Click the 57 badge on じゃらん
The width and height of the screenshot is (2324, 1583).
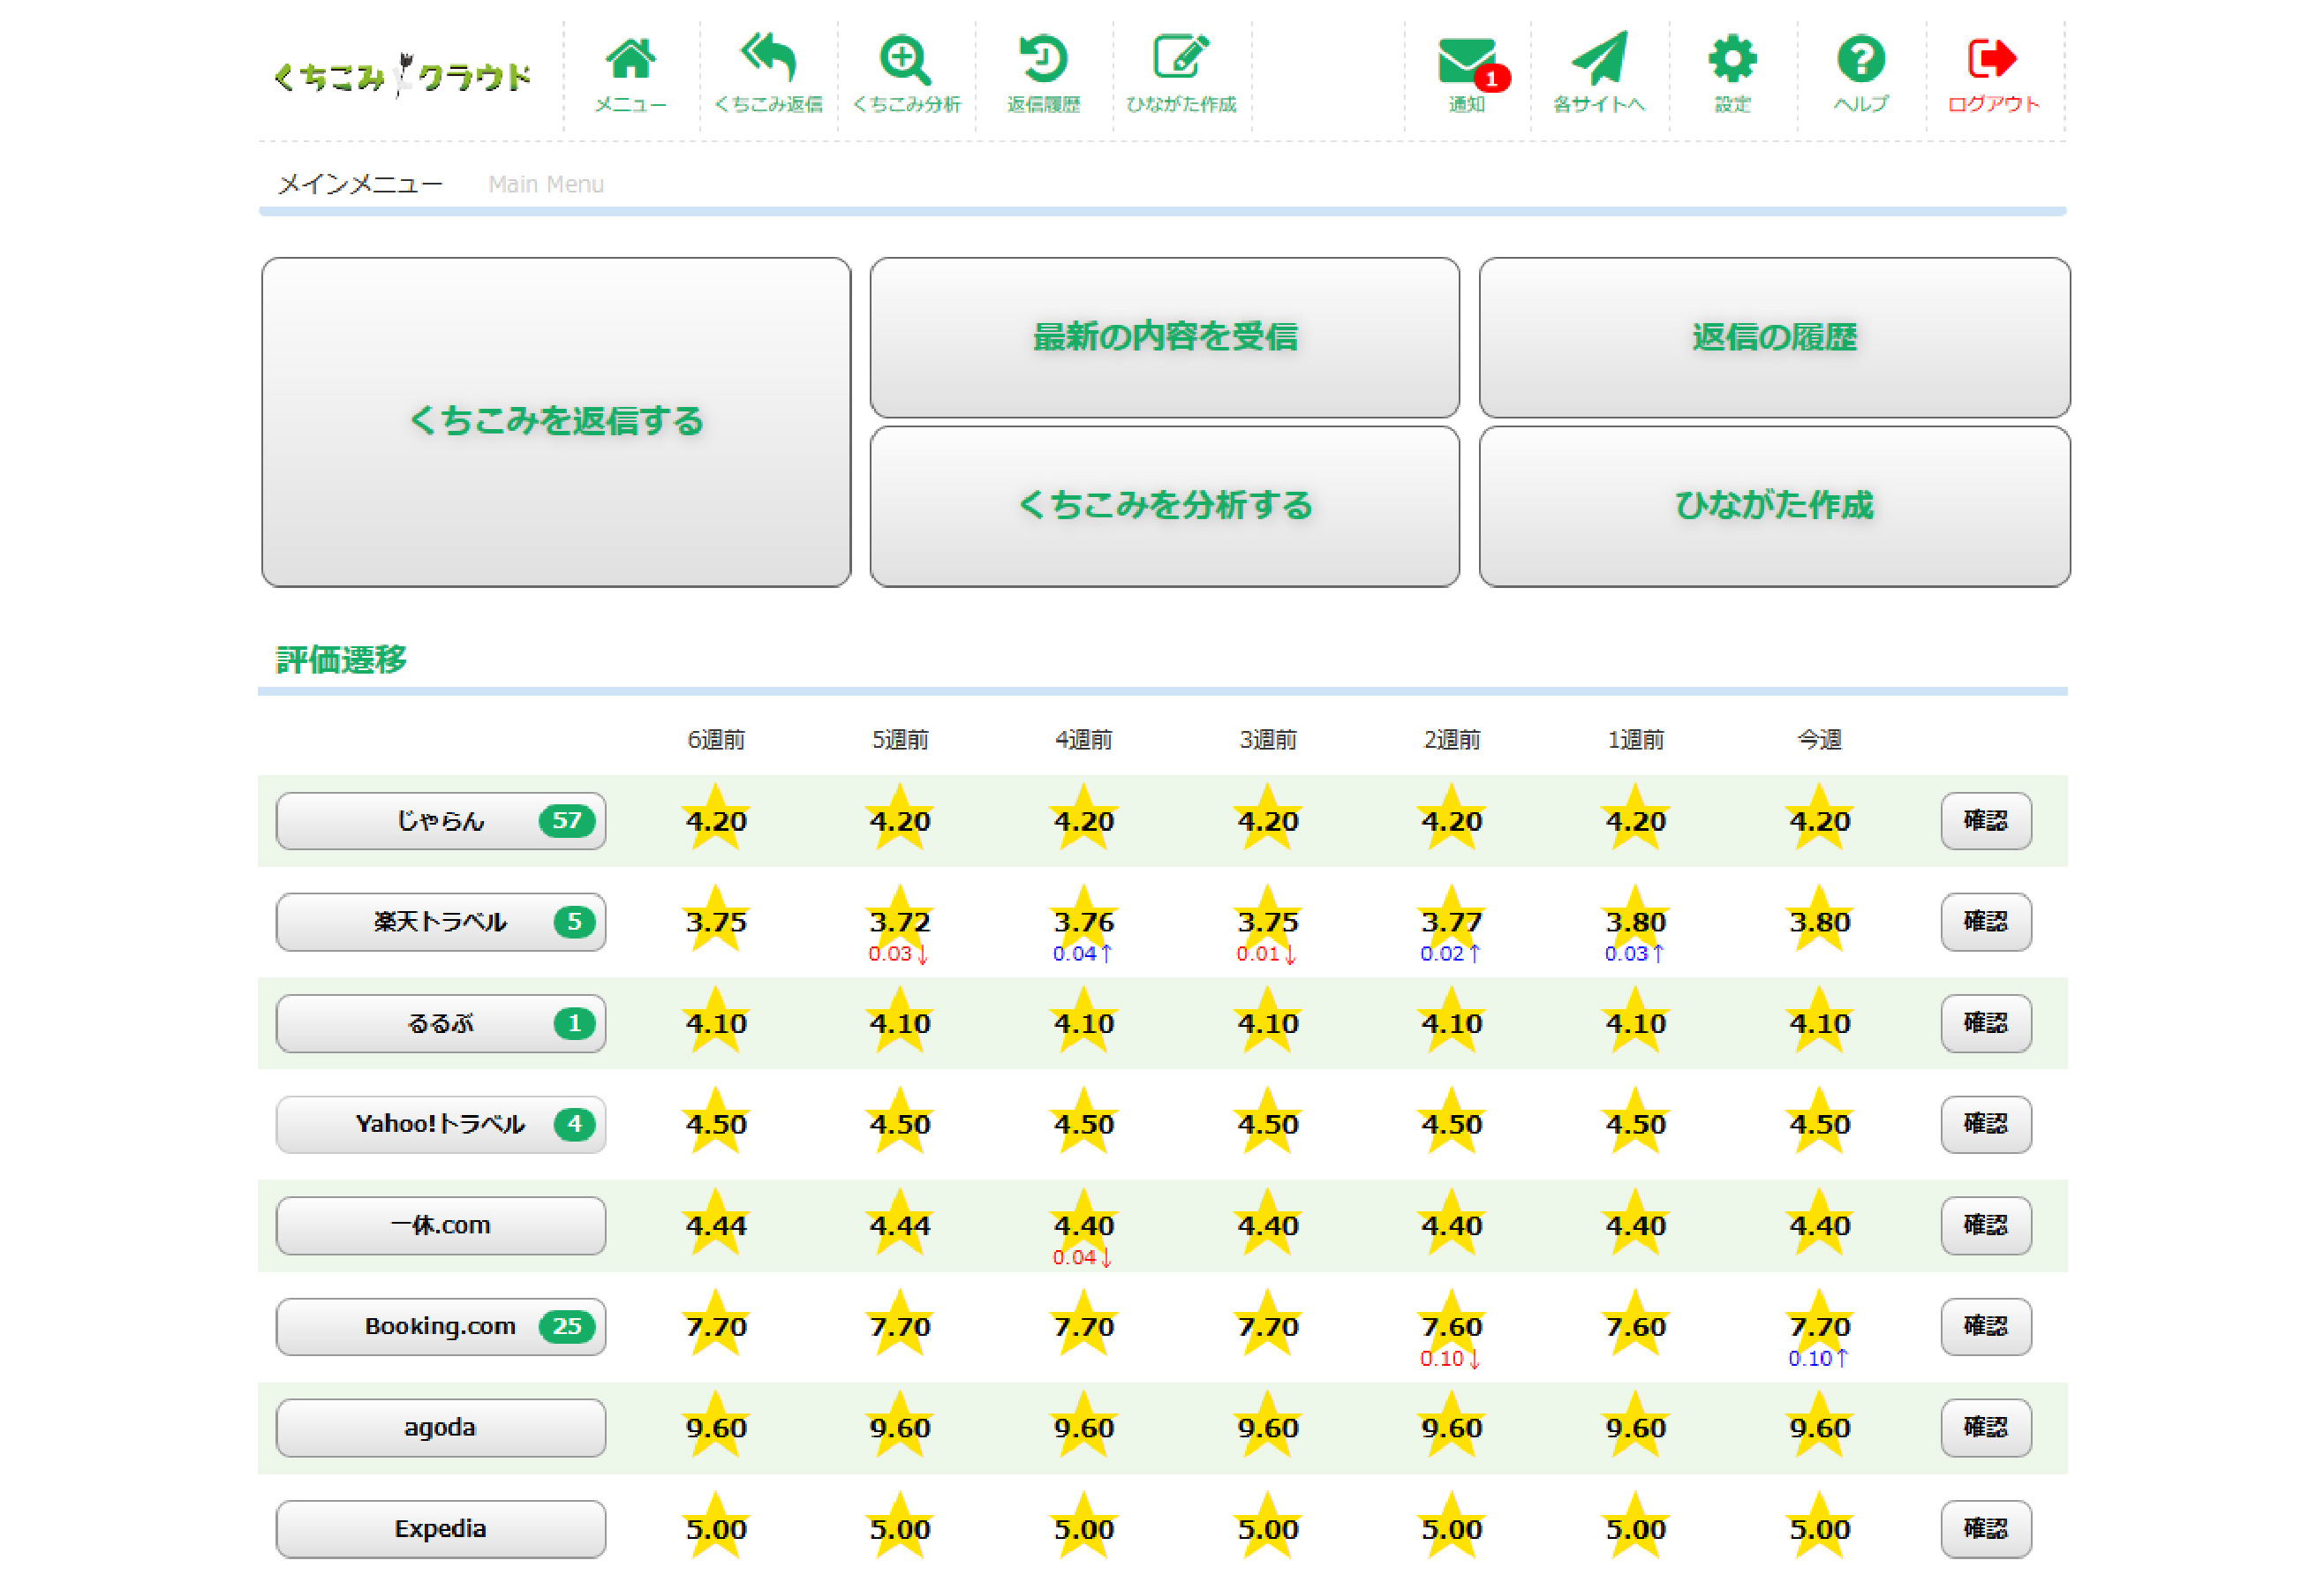567,821
